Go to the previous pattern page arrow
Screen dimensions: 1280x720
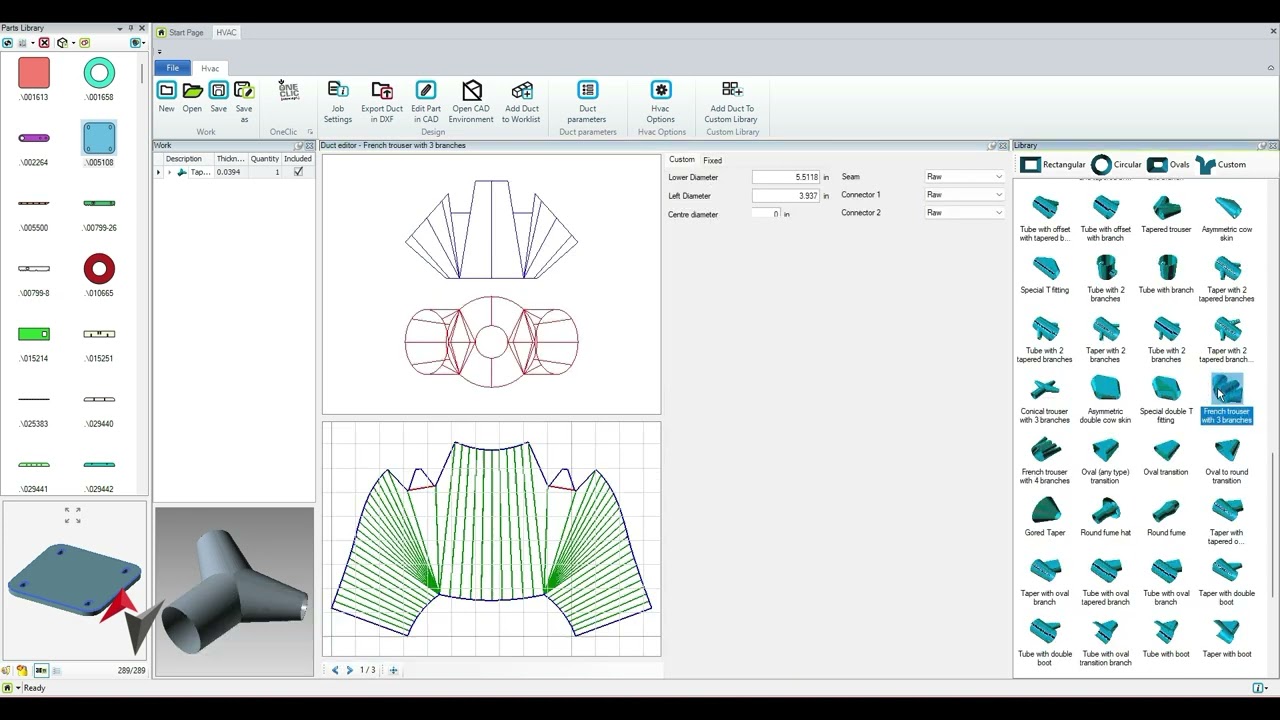coord(335,670)
